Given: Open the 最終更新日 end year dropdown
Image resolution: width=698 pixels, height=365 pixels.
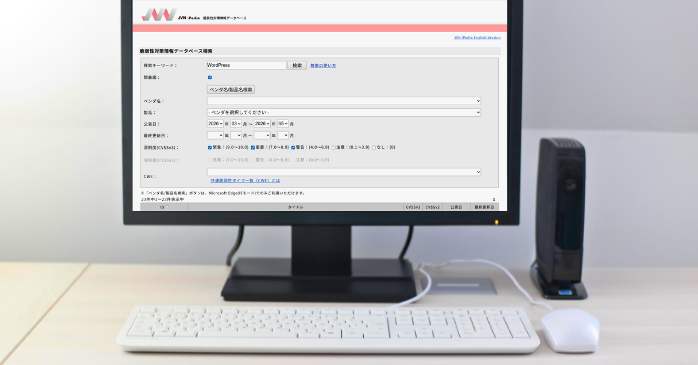Looking at the screenshot, I should click(x=262, y=135).
